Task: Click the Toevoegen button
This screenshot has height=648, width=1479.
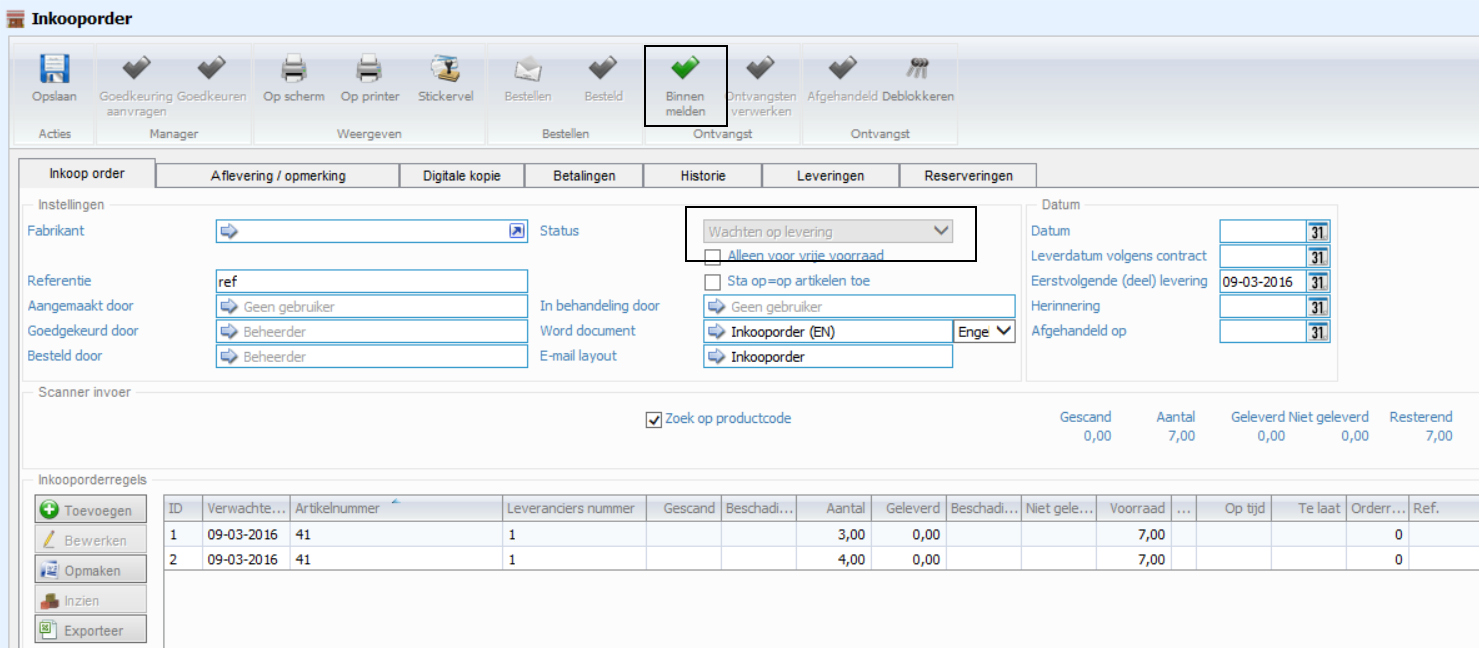Action: click(90, 510)
